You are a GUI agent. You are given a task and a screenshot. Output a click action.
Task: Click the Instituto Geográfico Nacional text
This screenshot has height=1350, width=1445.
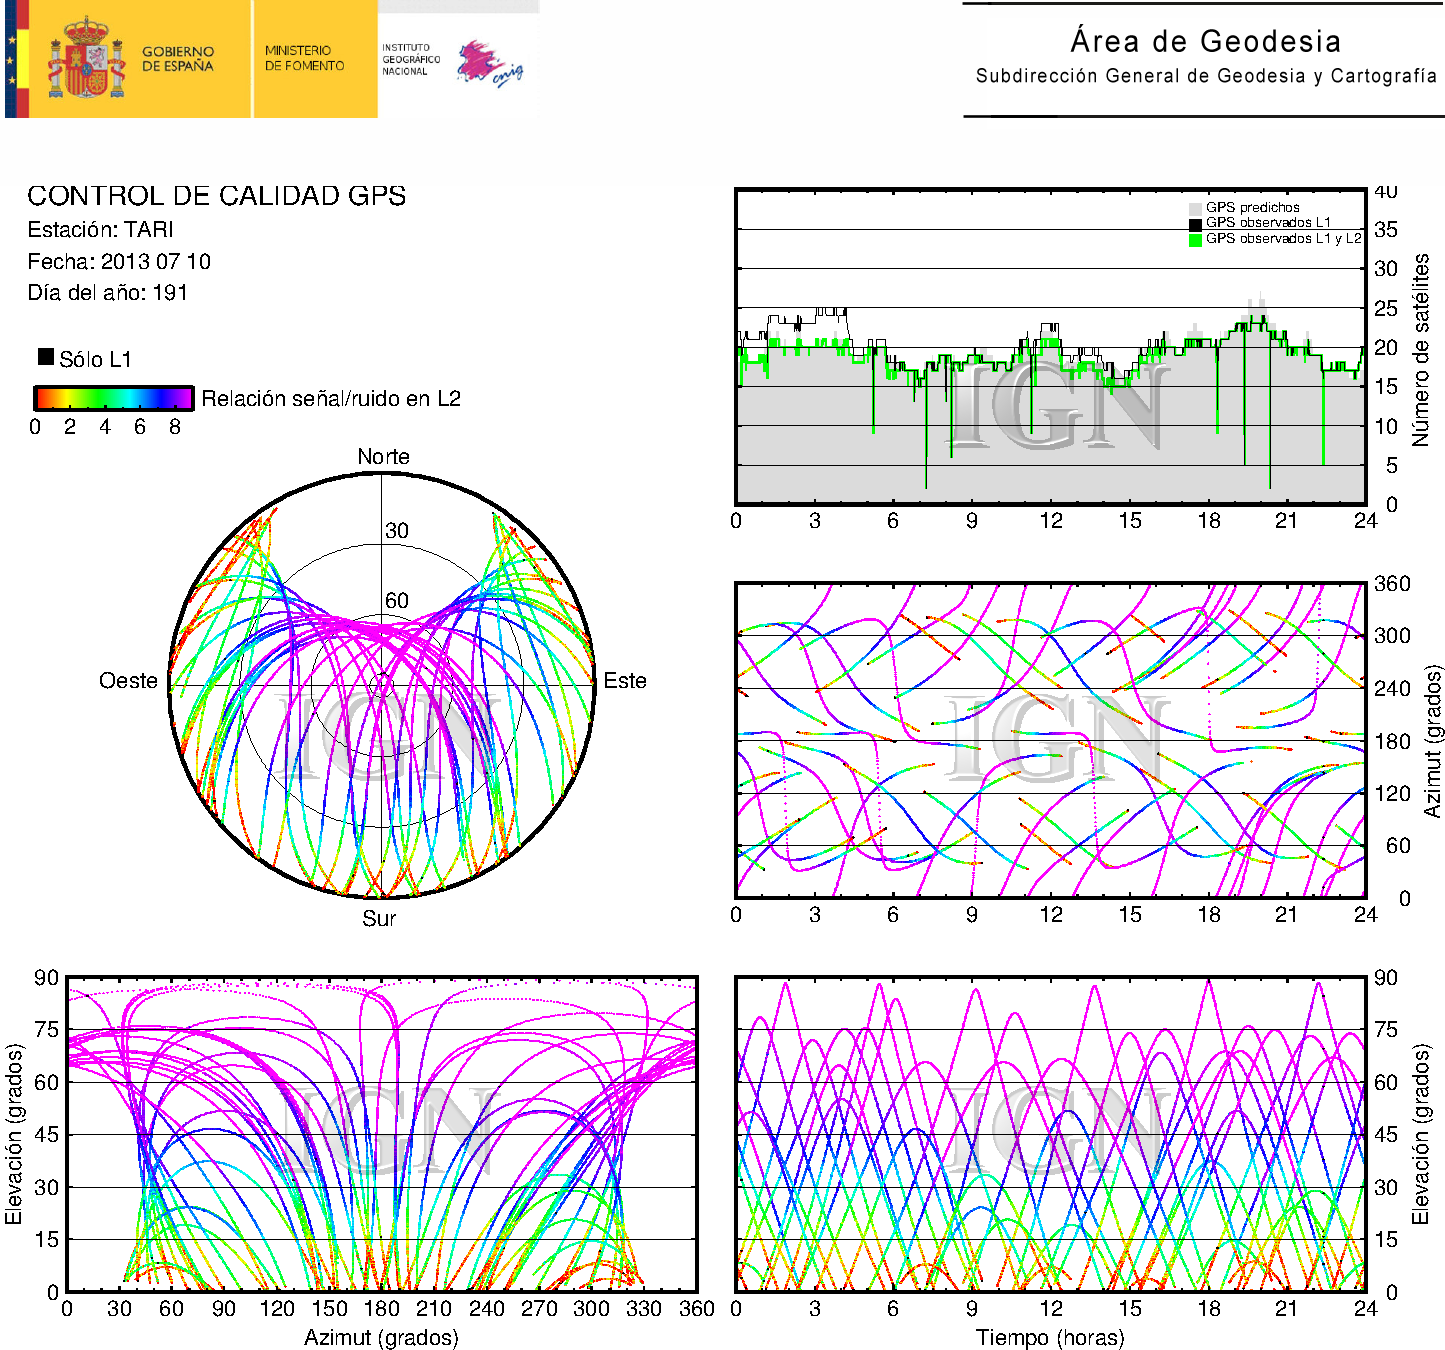410,59
